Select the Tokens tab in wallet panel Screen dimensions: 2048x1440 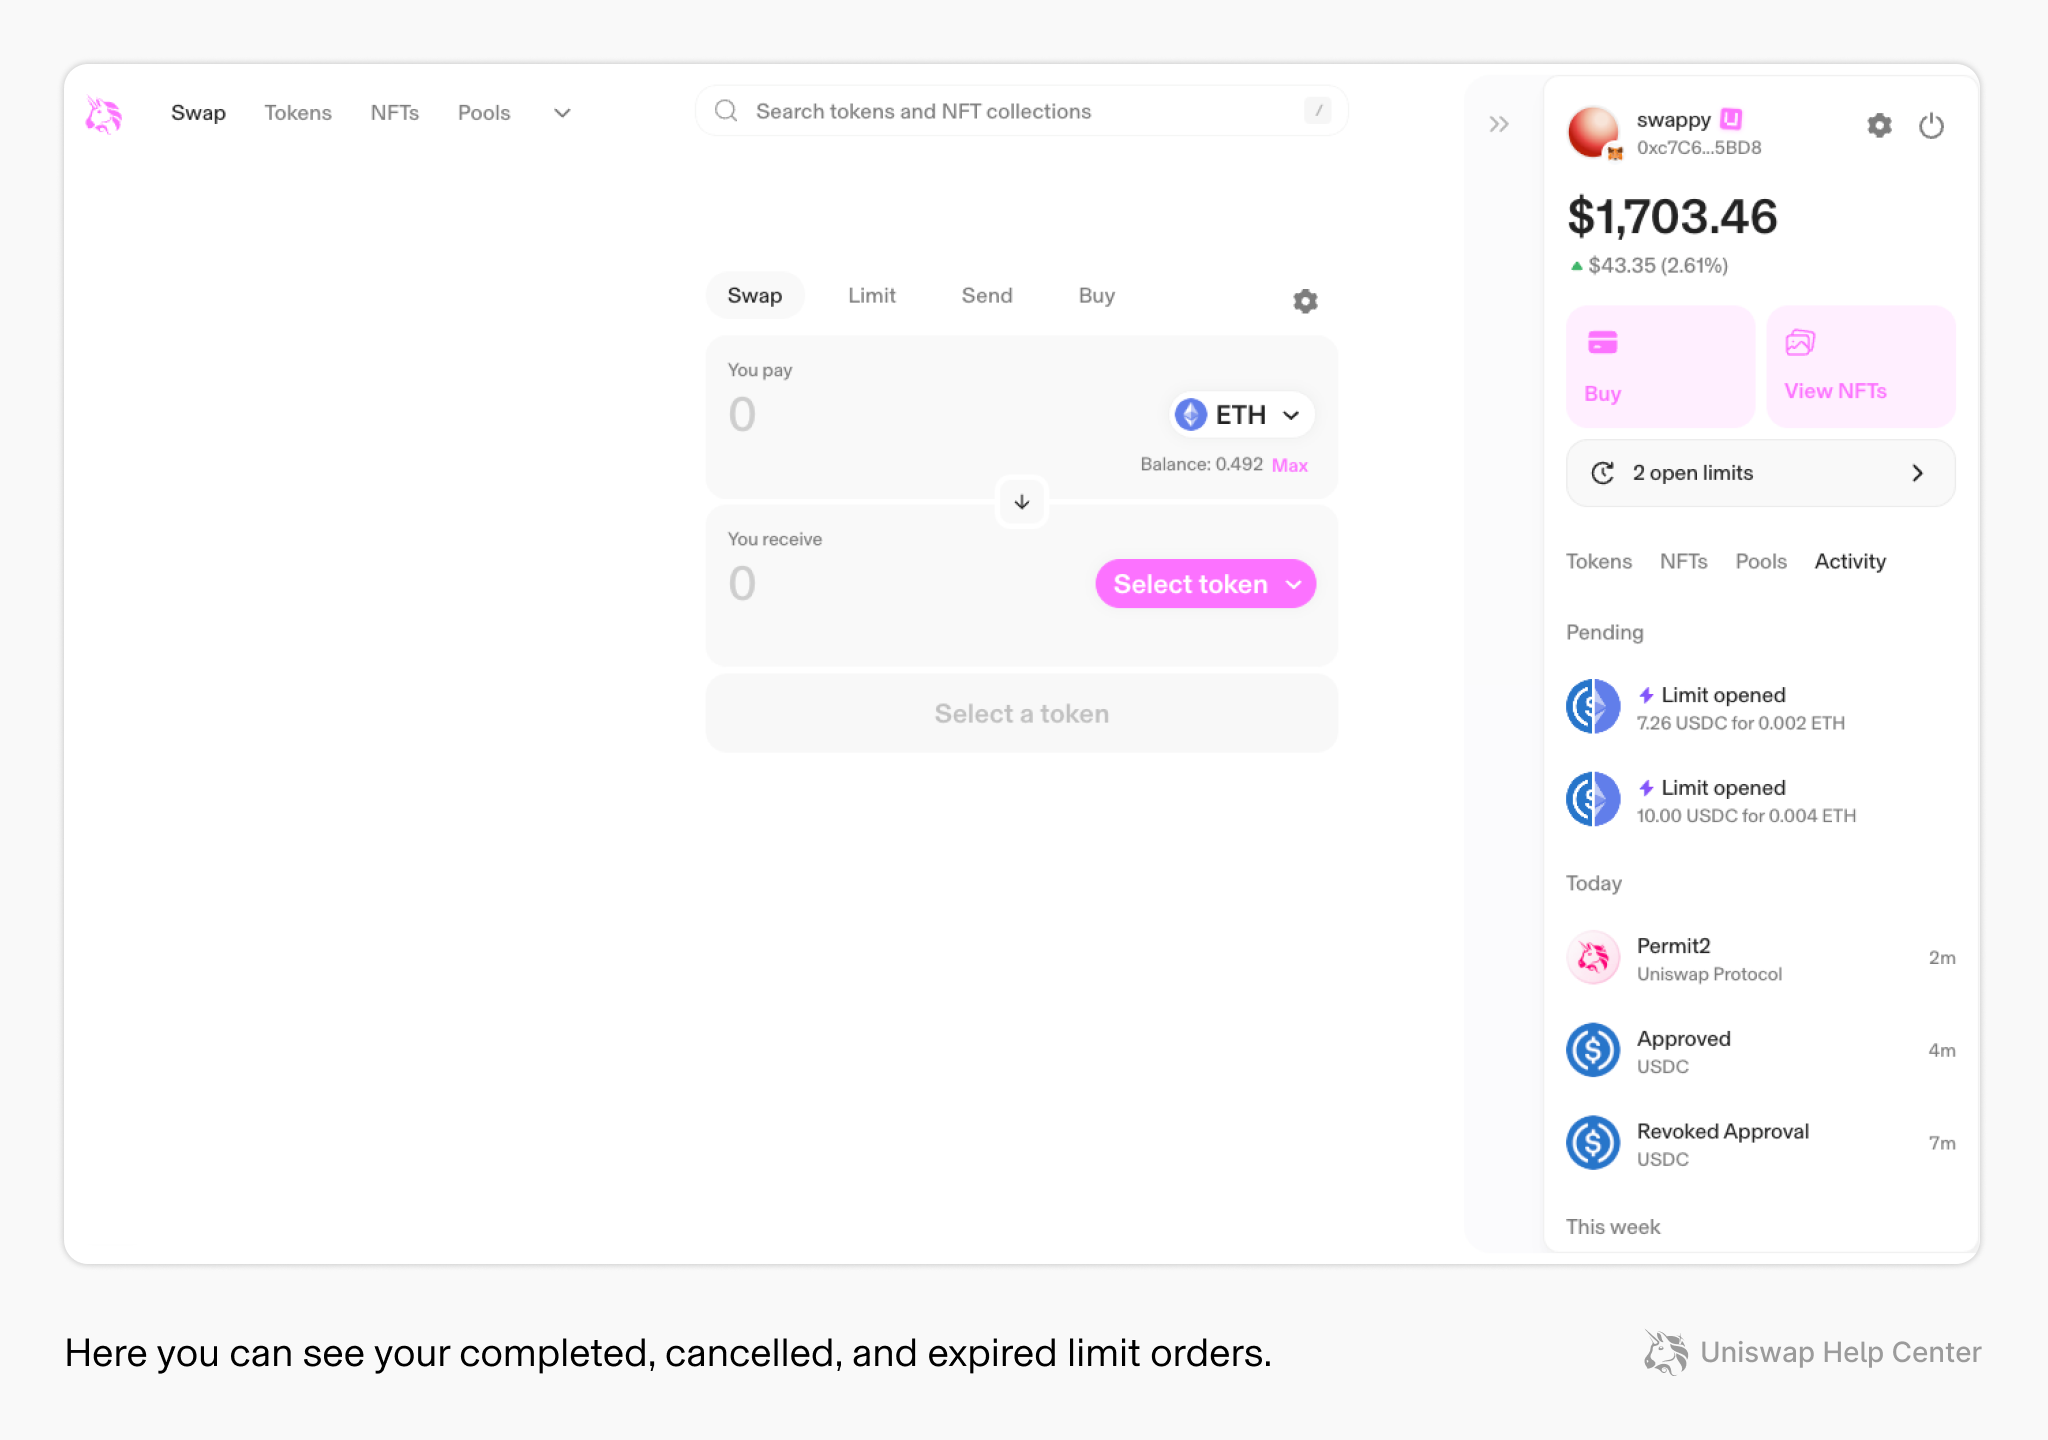point(1598,562)
